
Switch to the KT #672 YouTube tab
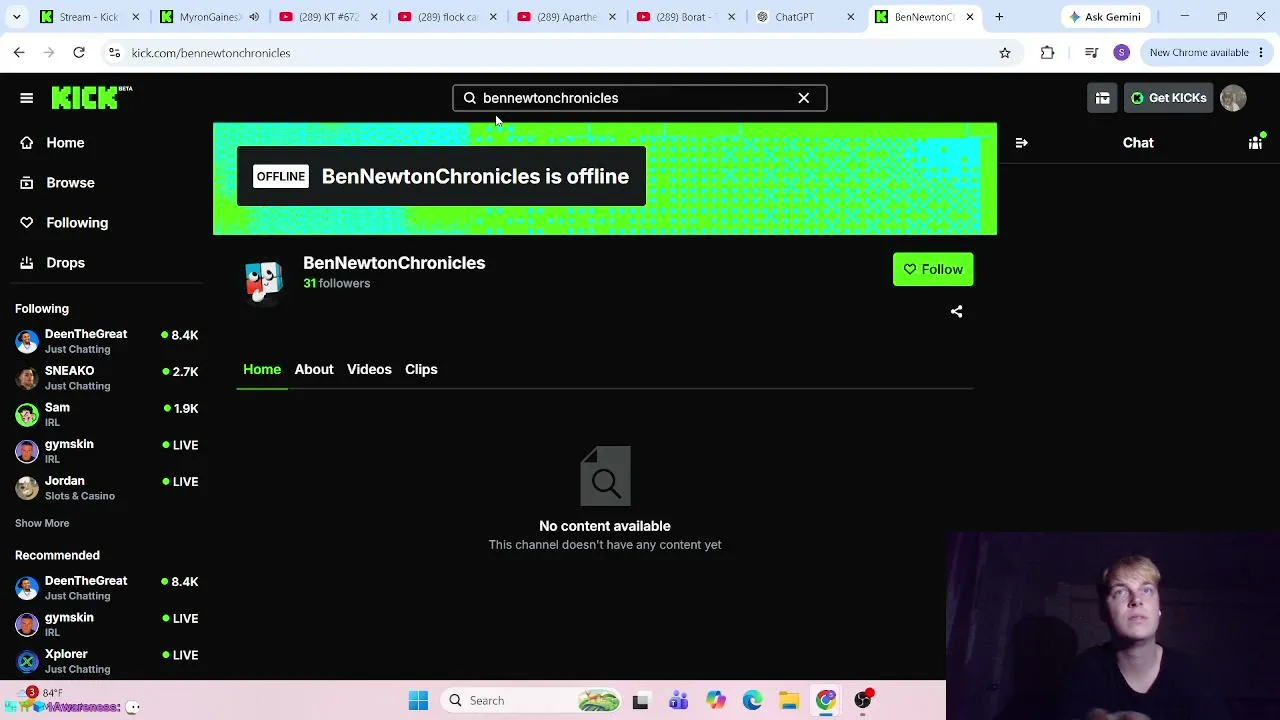tap(328, 17)
